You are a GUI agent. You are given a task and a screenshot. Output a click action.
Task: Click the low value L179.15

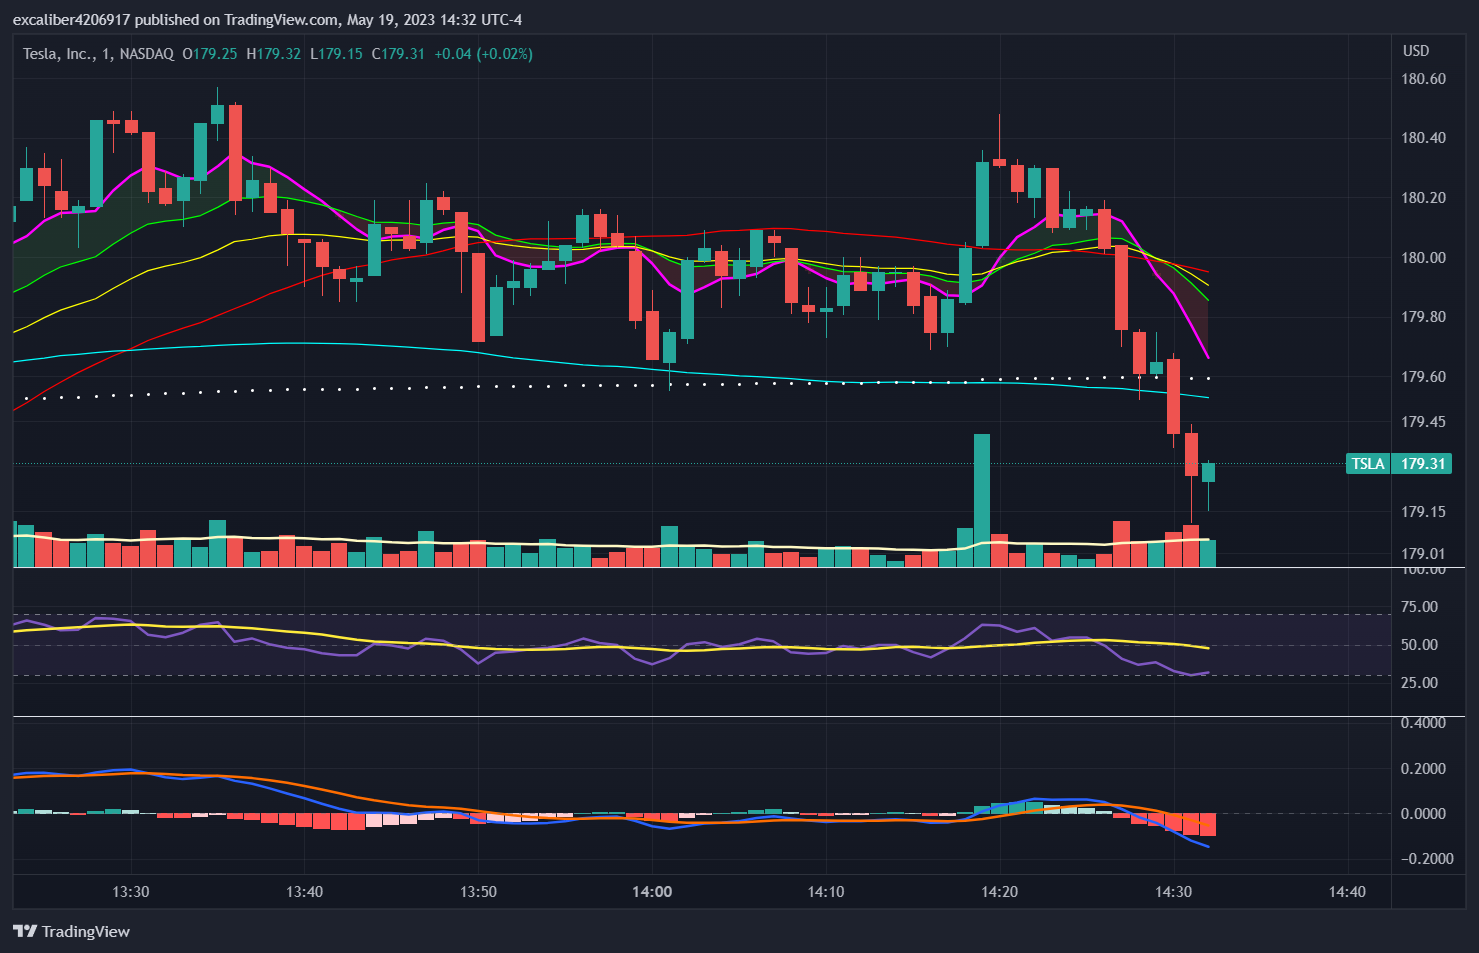coord(336,54)
